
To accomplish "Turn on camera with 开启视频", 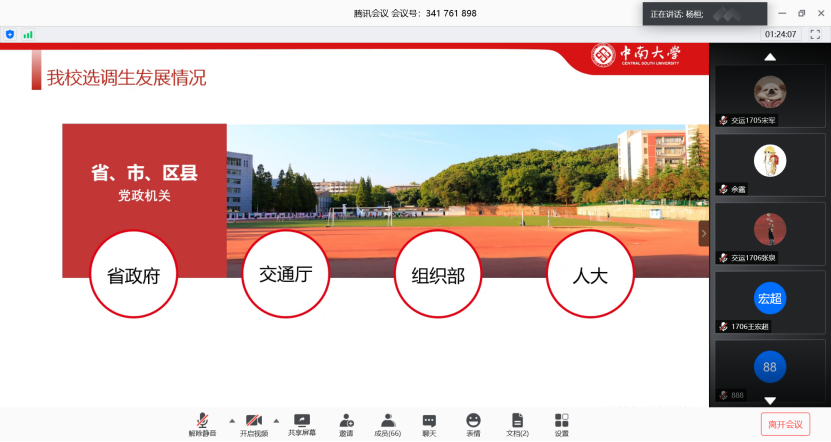I will (254, 423).
